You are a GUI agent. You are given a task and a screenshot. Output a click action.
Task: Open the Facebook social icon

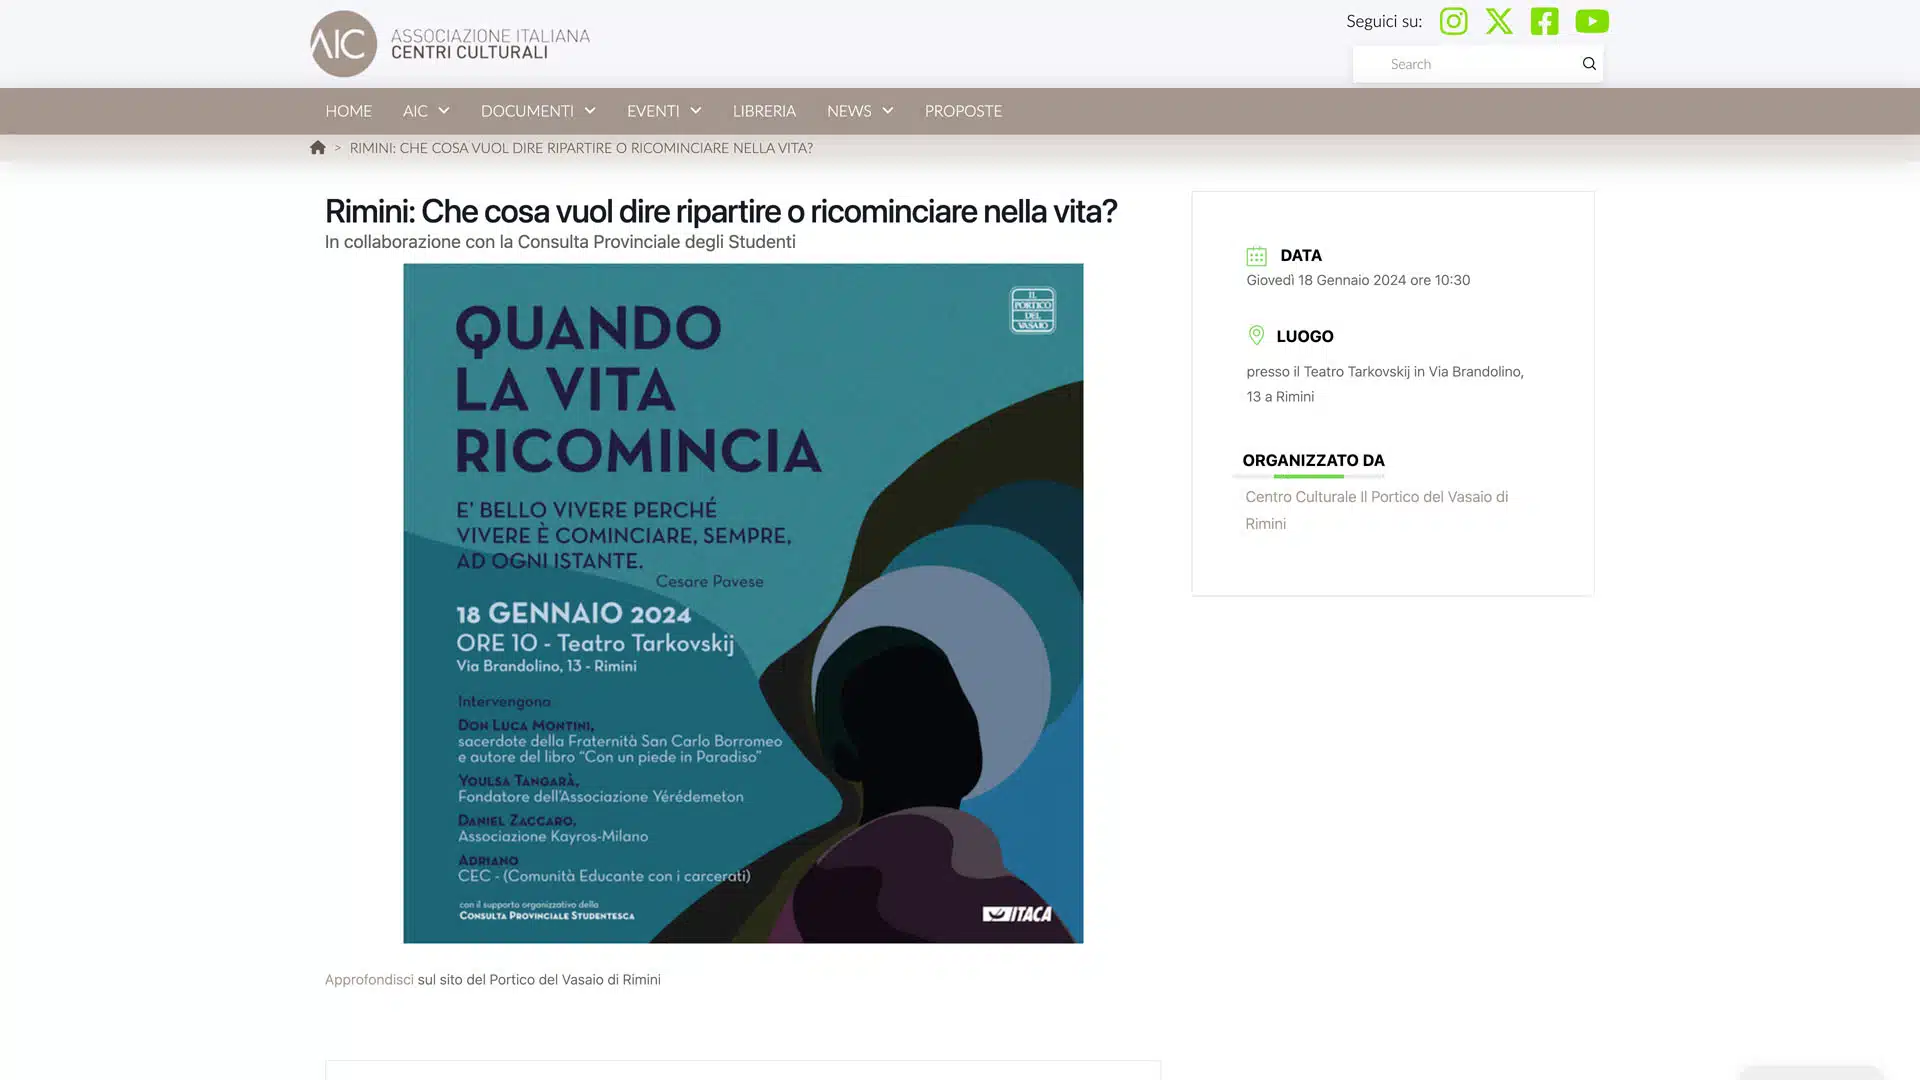[x=1544, y=21]
